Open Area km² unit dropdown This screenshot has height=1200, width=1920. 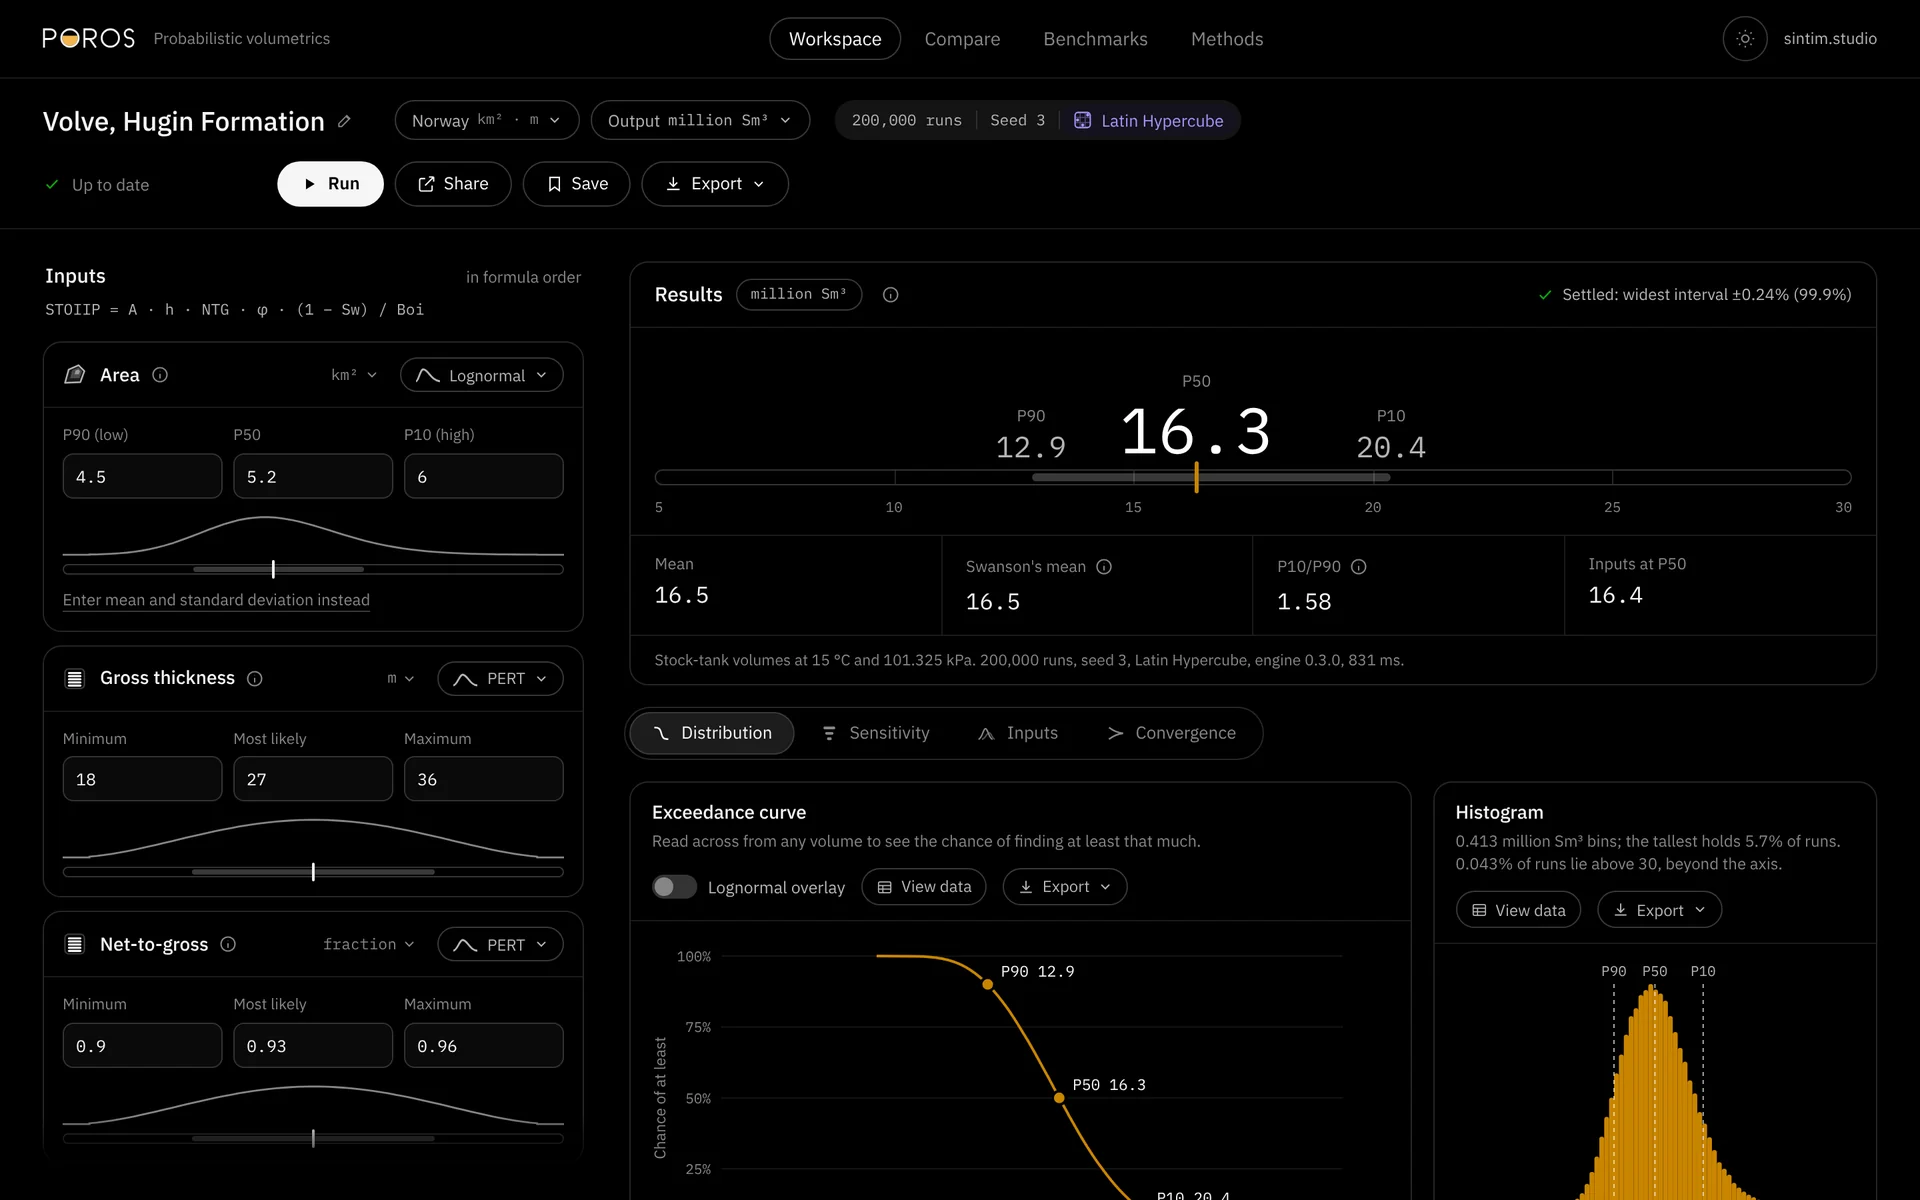pyautogui.click(x=354, y=375)
